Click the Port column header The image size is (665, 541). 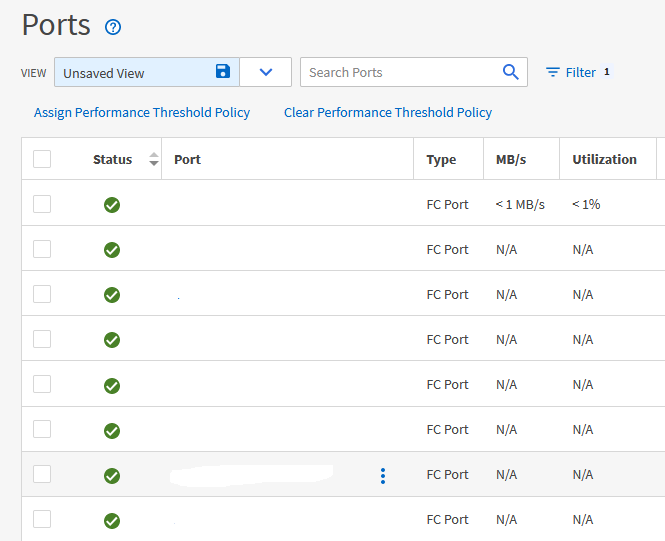187,159
